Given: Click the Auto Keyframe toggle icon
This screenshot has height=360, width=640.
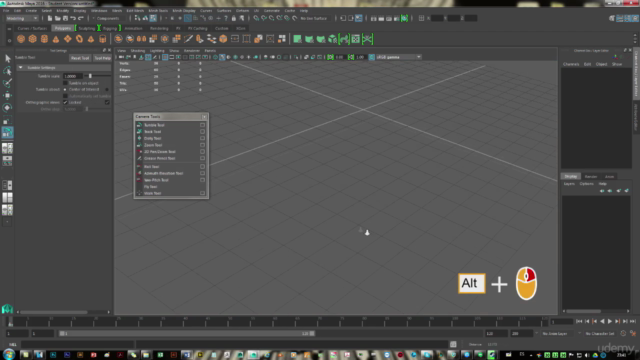Looking at the screenshot, I should [x=623, y=333].
